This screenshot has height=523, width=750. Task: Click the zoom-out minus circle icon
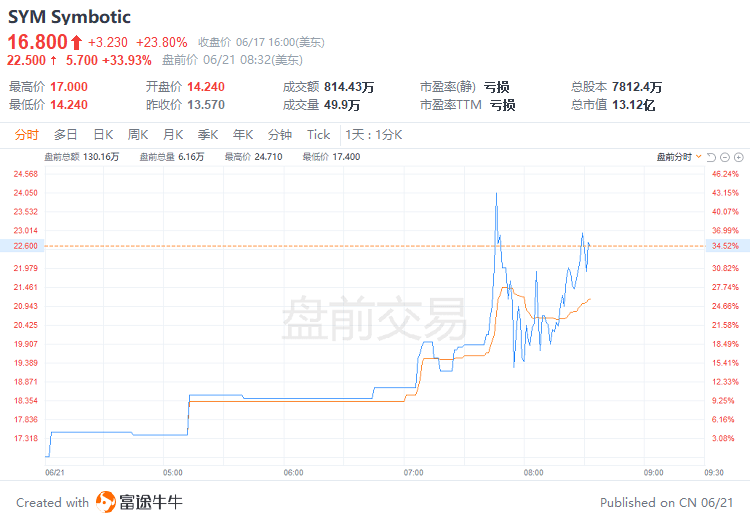pyautogui.click(x=725, y=157)
